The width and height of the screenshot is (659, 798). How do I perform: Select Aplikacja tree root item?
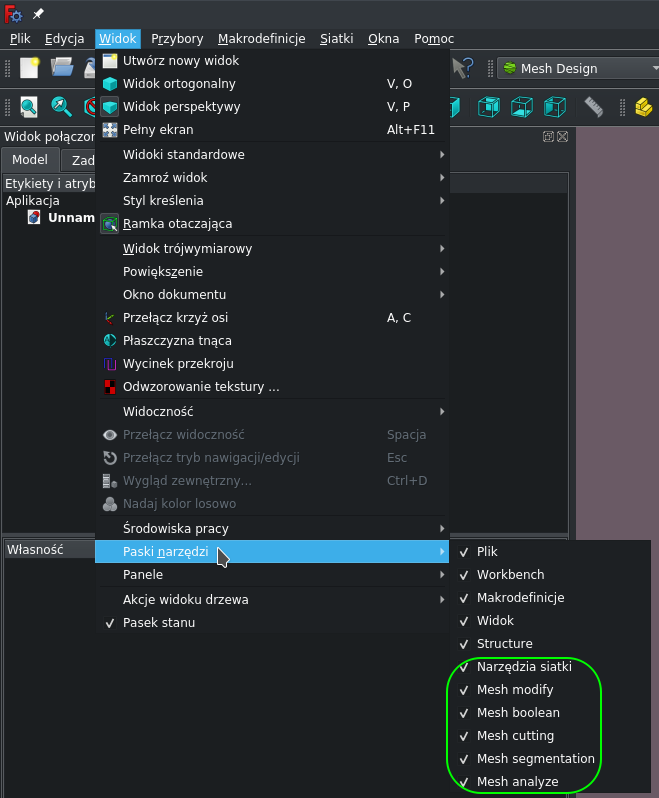(x=33, y=201)
